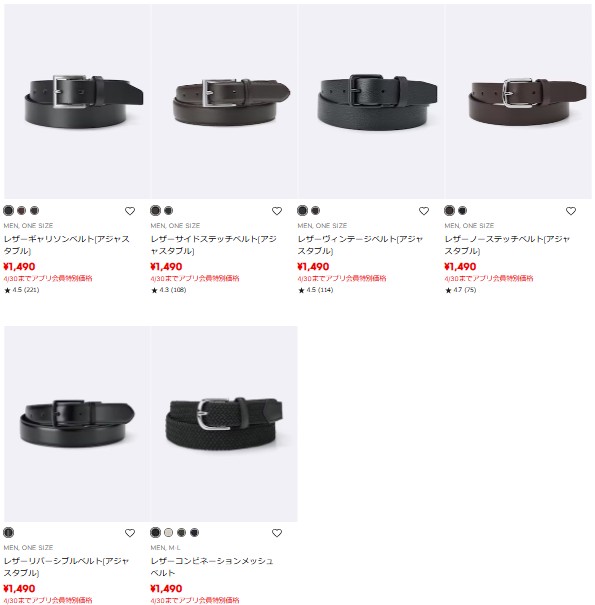The width and height of the screenshot is (595, 605).
Task: Favorite the レザーノーステッチベルト with heart icon
Action: click(x=571, y=211)
